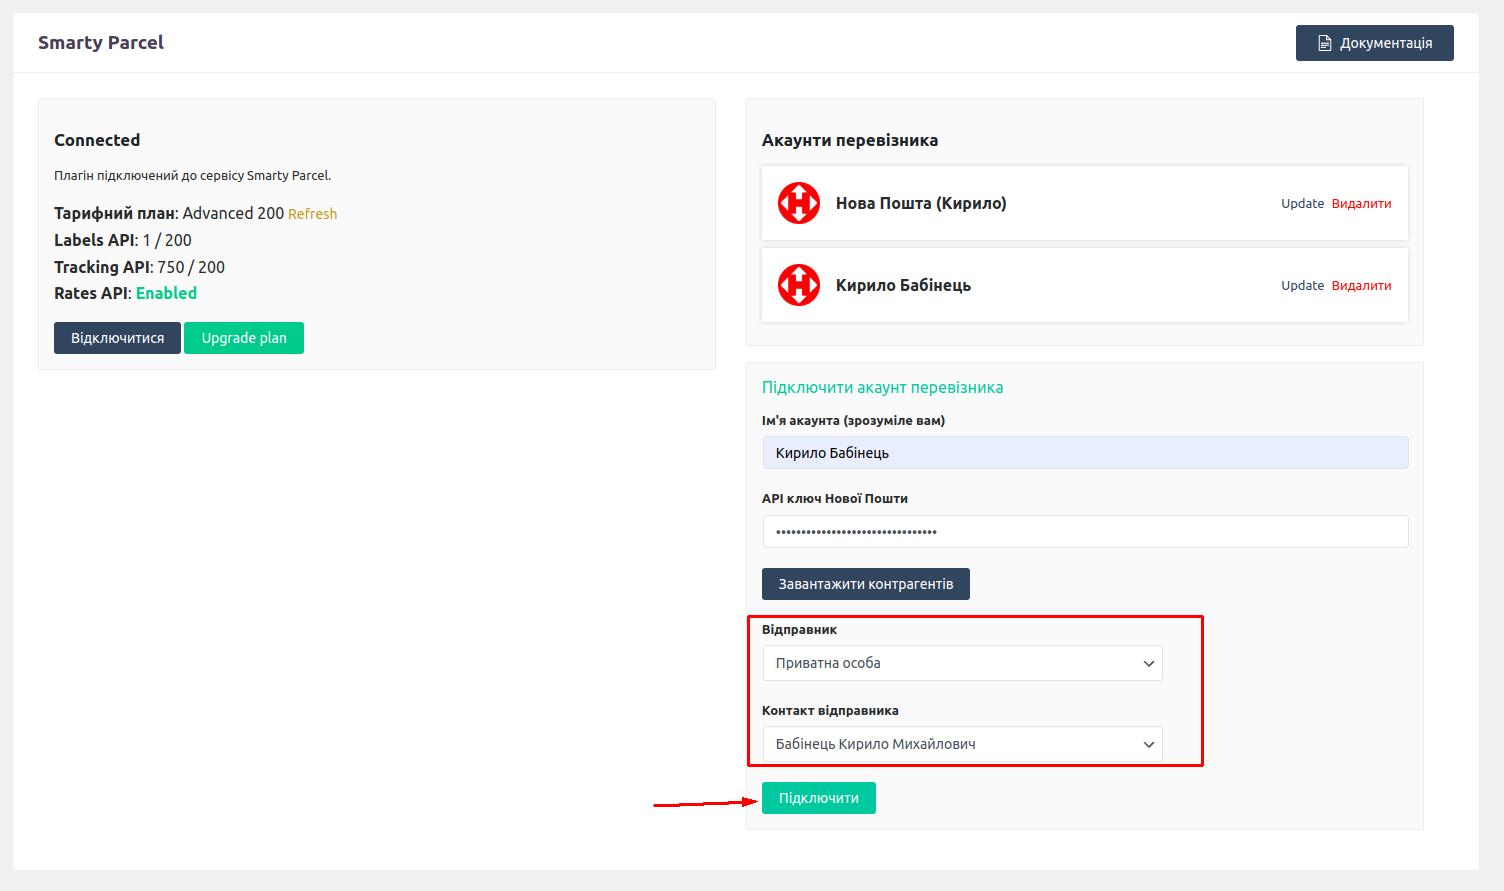The image size is (1504, 891).
Task: Click Завантажити контрагентів button
Action: tap(866, 584)
